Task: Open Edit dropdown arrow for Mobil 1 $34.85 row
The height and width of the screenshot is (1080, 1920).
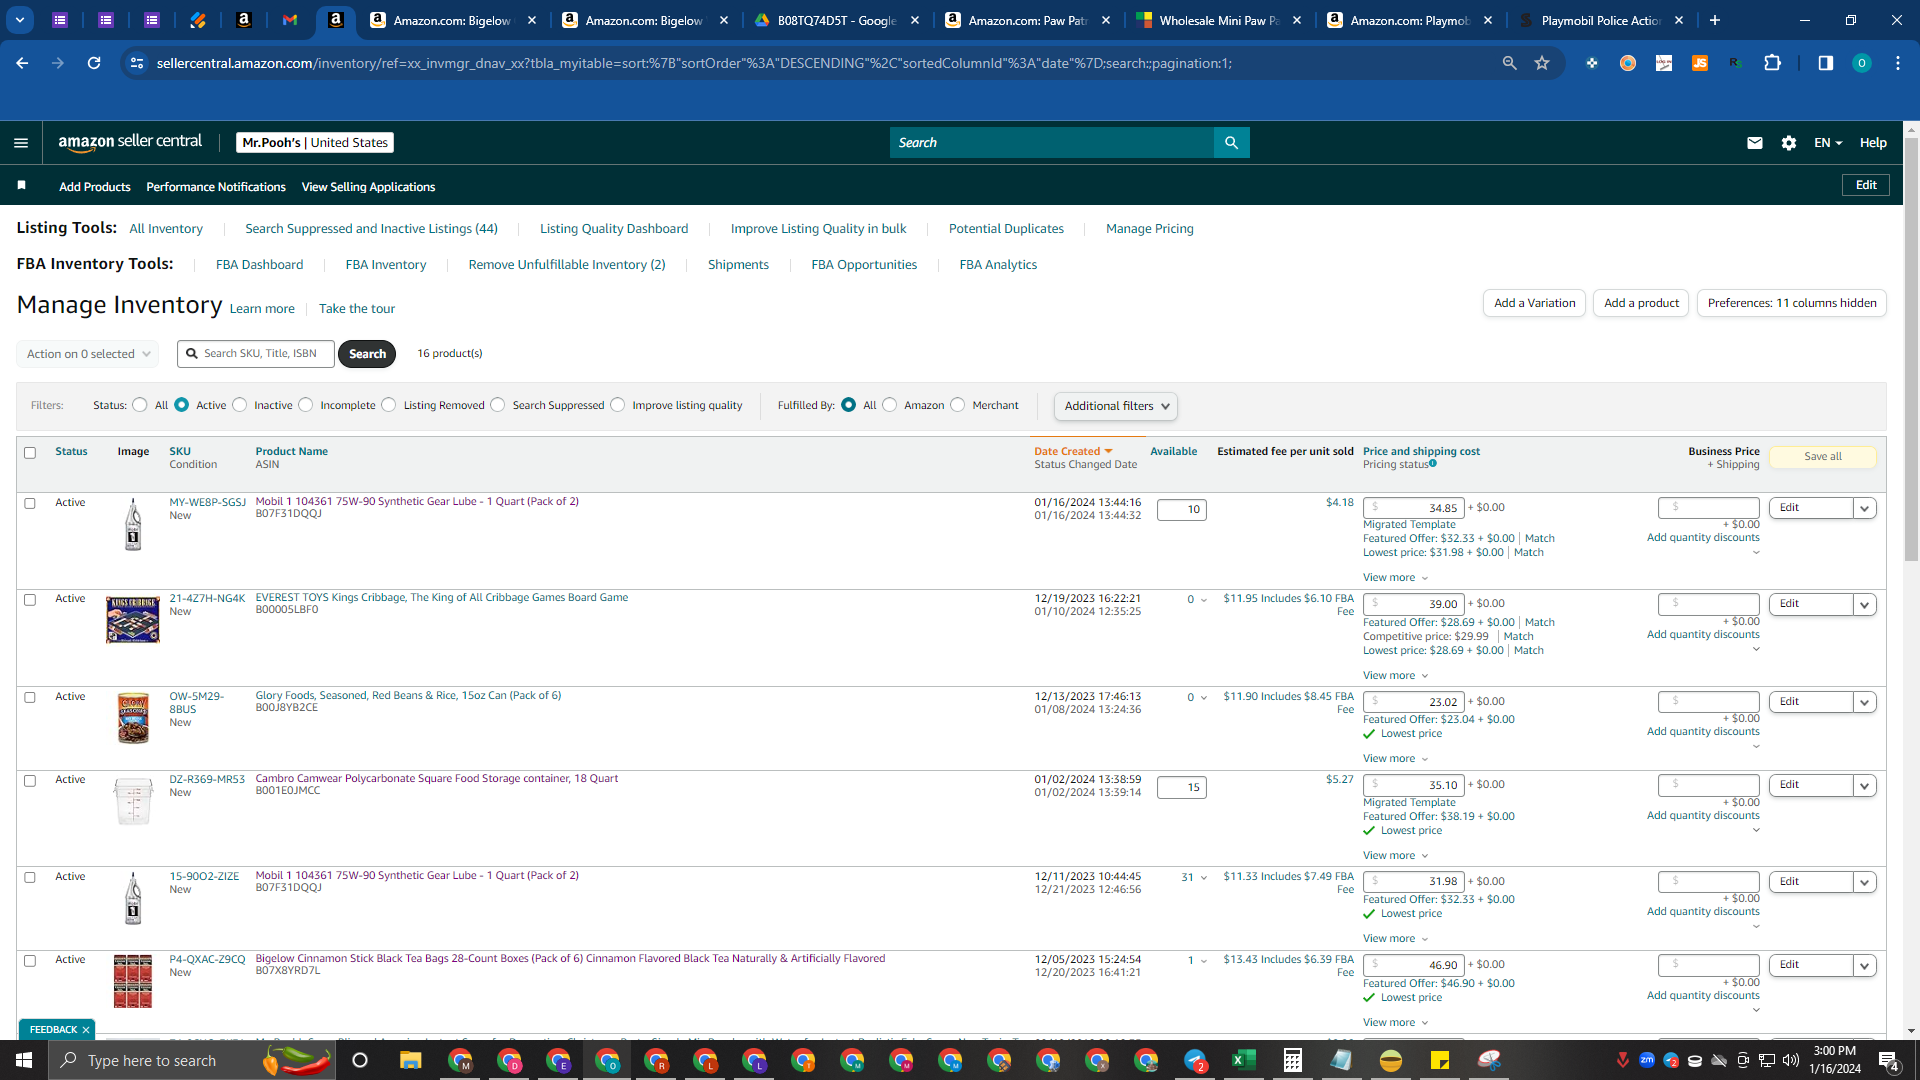Action: point(1864,508)
